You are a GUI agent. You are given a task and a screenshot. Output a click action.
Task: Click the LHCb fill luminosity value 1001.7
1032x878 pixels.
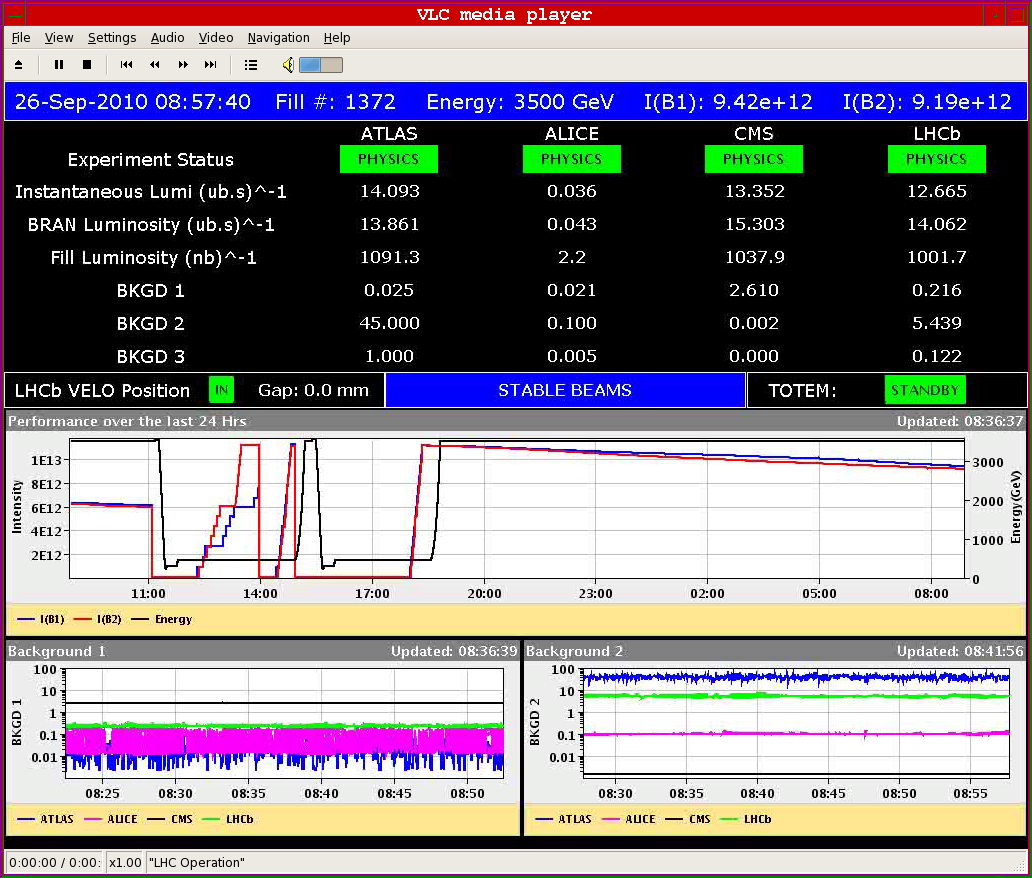click(937, 257)
